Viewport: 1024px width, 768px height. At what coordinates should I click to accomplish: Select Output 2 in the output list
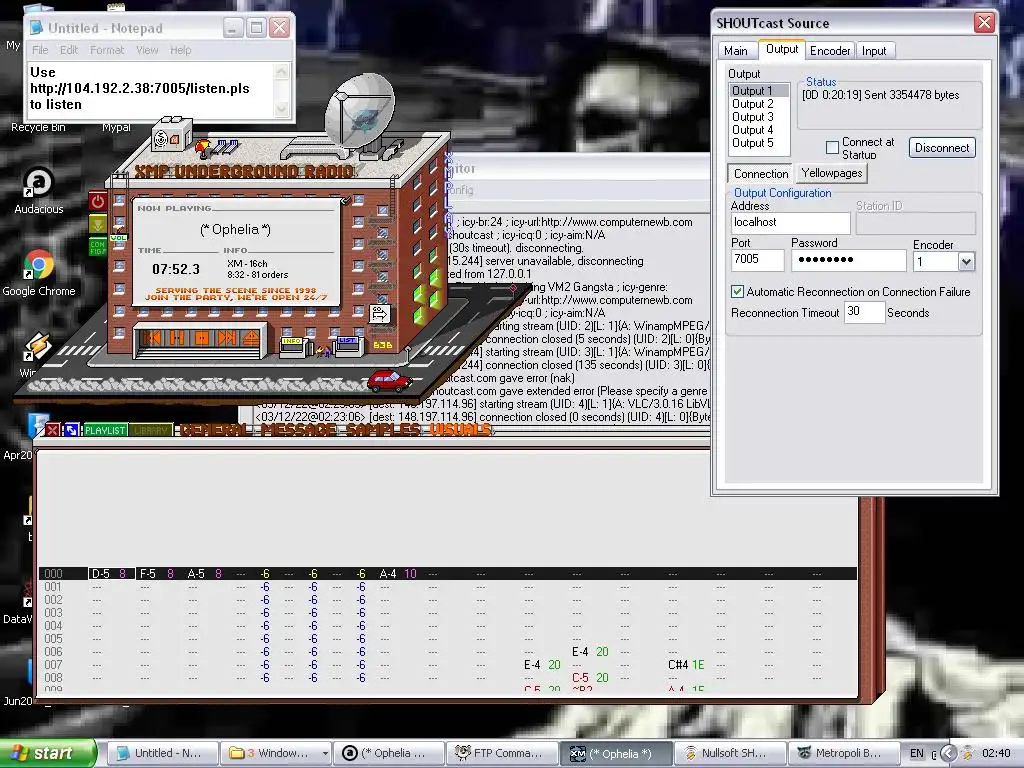(x=758, y=104)
